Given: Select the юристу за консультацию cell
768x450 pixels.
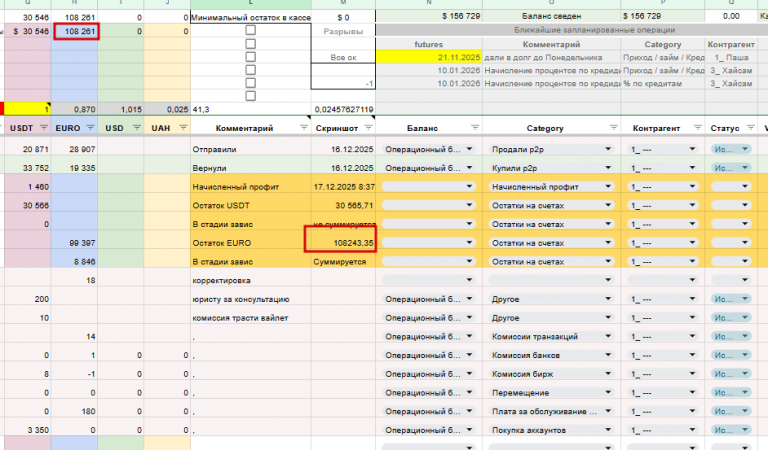Looking at the screenshot, I should tap(251, 299).
